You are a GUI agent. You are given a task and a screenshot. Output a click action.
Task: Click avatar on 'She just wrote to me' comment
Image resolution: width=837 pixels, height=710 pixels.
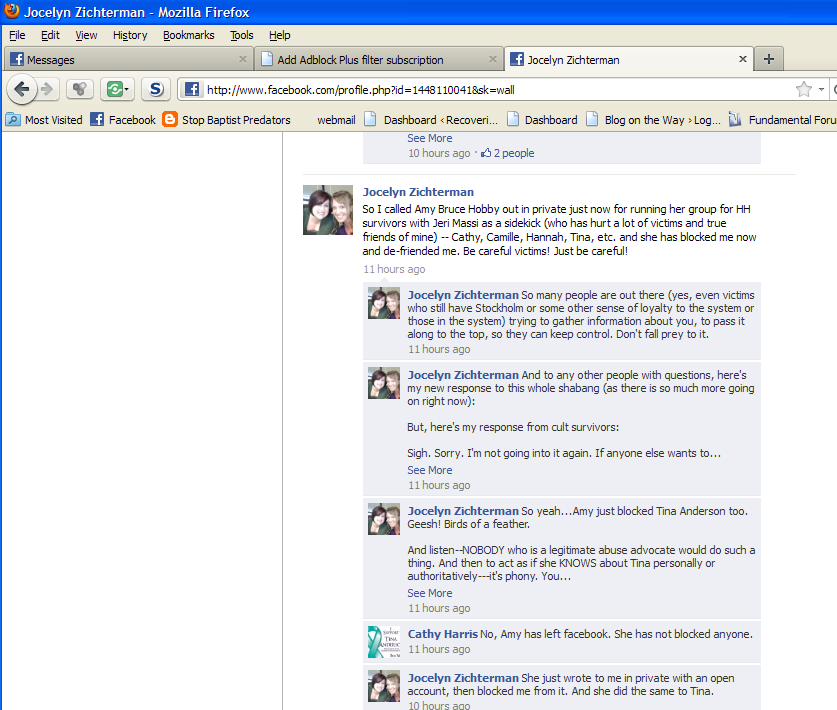click(x=384, y=686)
